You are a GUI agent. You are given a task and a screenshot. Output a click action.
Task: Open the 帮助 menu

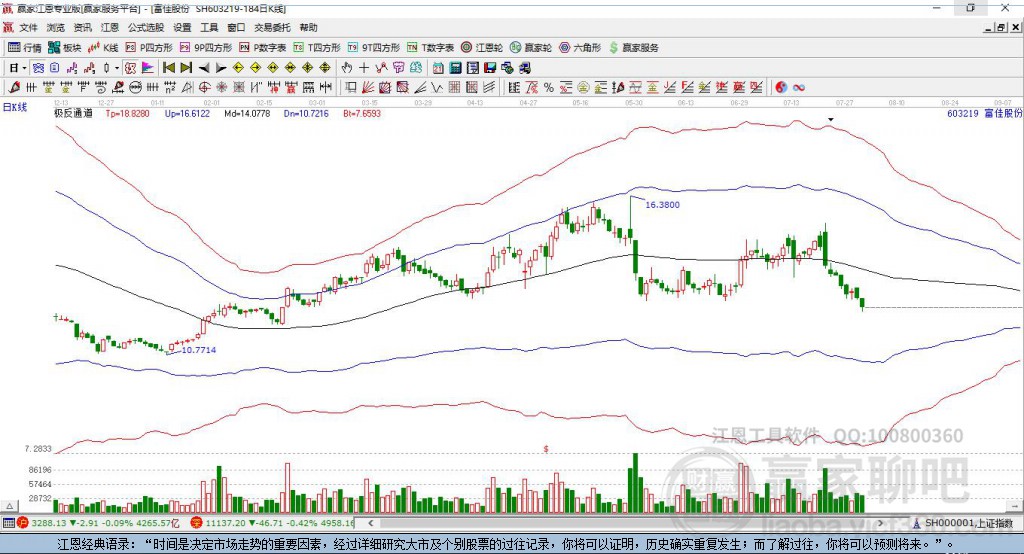coord(308,27)
